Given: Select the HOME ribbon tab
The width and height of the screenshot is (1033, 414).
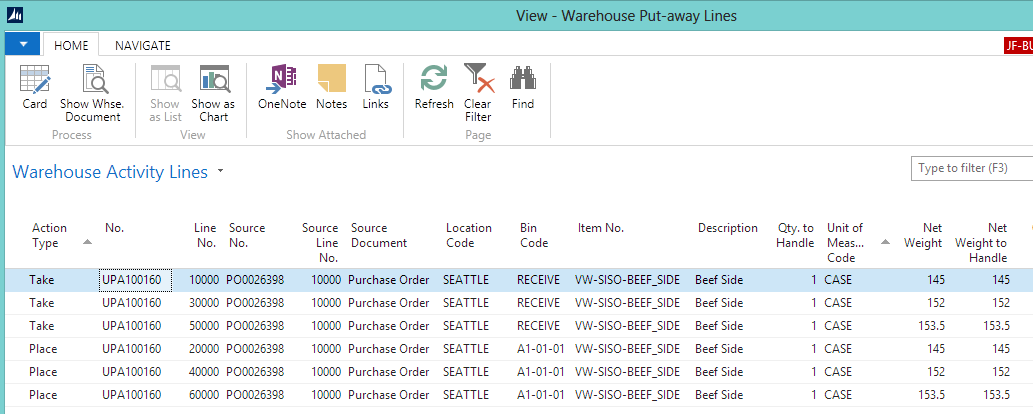Looking at the screenshot, I should click(x=70, y=45).
